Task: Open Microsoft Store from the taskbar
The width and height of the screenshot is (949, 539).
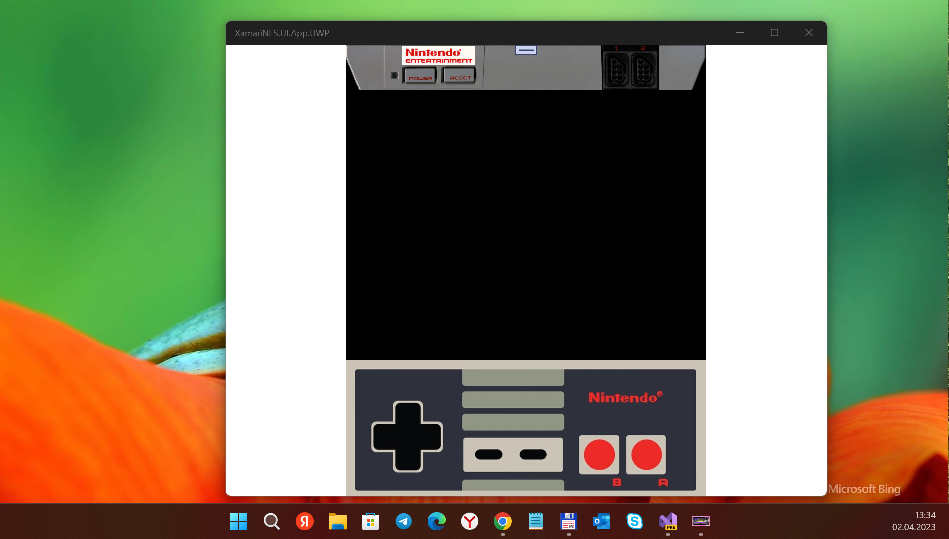Action: pyautogui.click(x=370, y=521)
